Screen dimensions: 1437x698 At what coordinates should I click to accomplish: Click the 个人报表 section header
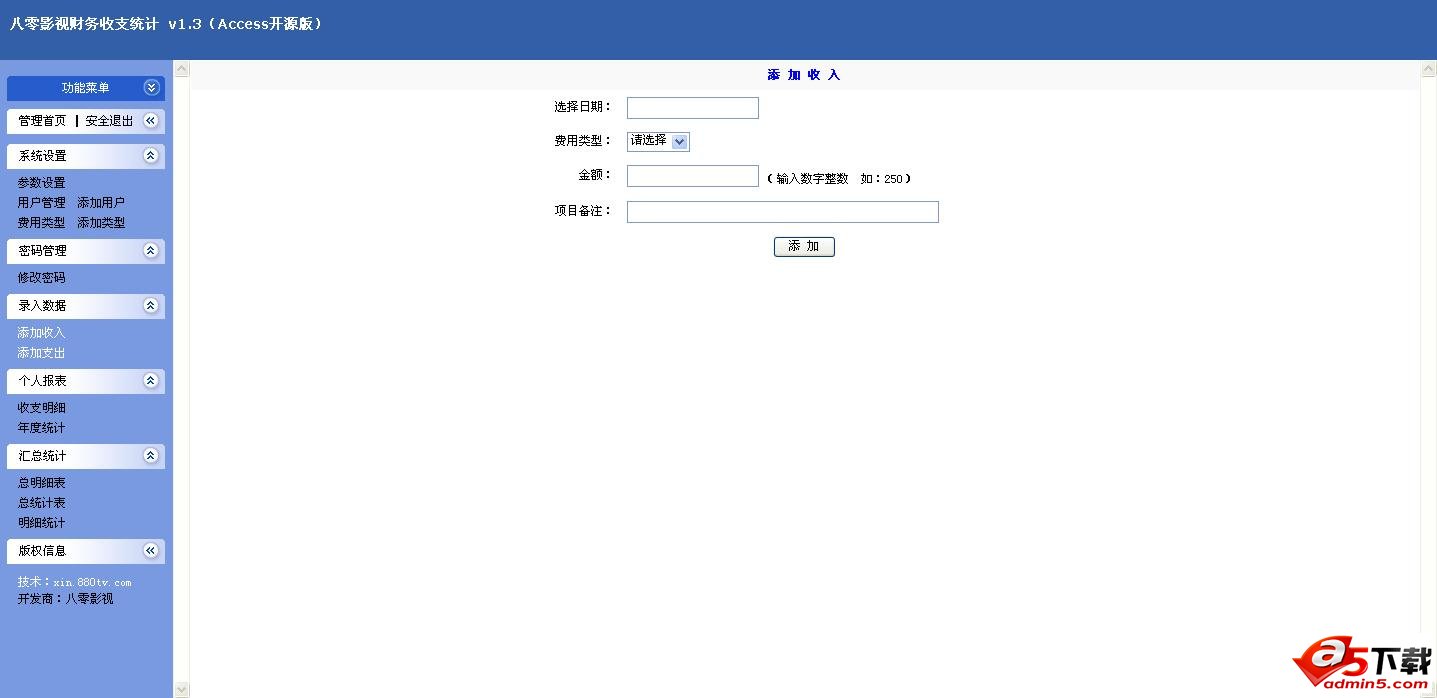86,381
